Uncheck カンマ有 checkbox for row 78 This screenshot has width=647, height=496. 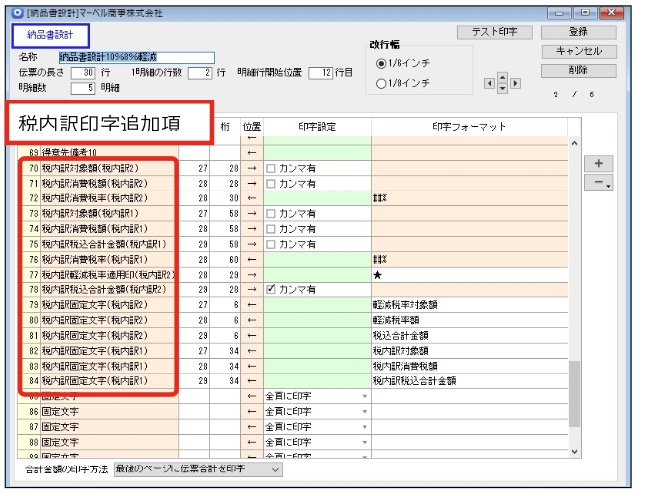tap(271, 289)
